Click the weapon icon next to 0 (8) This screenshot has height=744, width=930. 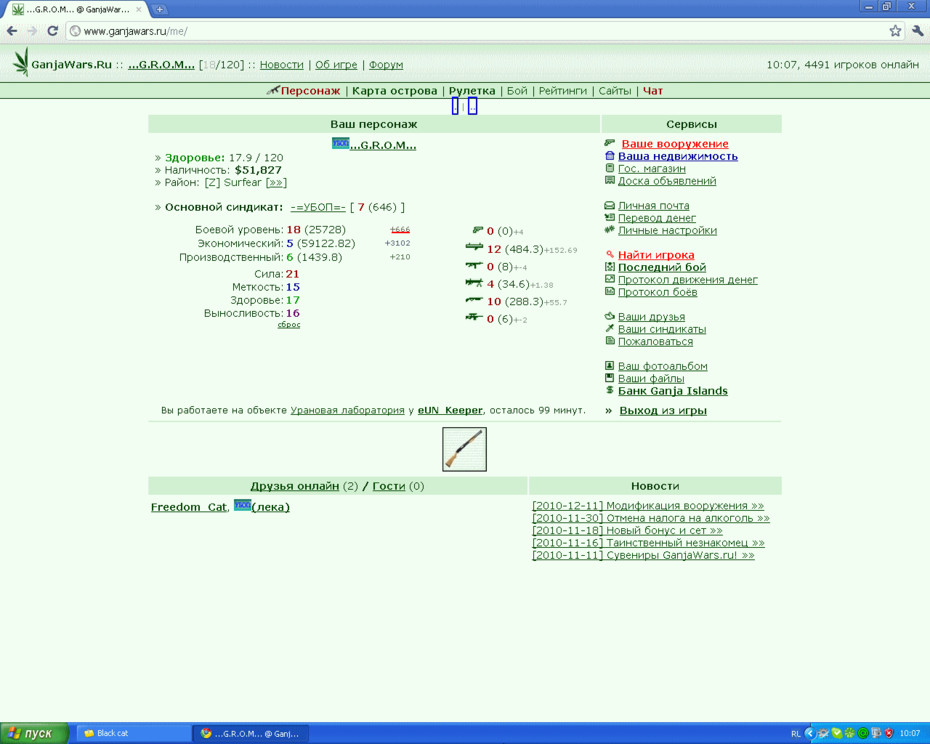pos(474,265)
